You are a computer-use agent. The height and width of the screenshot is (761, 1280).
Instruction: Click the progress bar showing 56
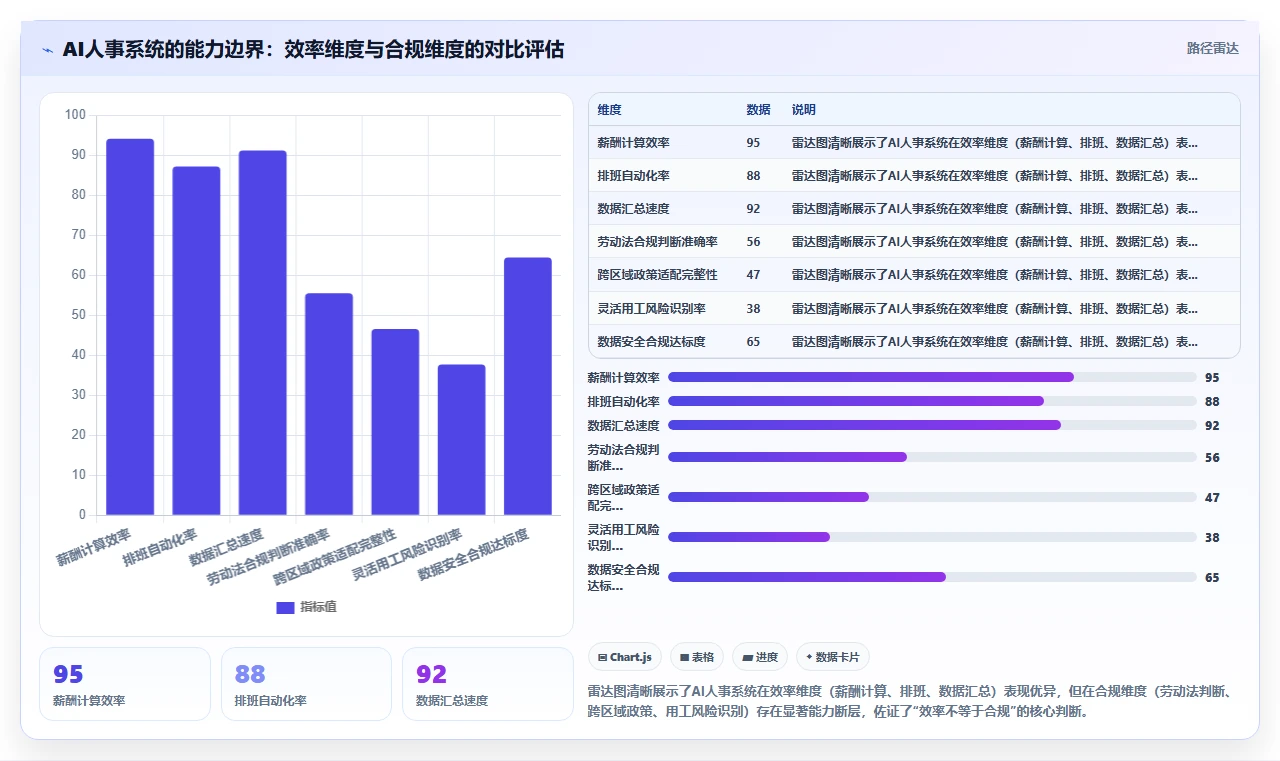[x=932, y=457]
